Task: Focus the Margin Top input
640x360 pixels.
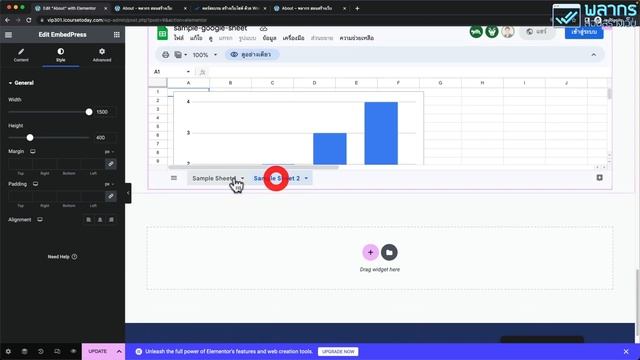Action: [20, 164]
